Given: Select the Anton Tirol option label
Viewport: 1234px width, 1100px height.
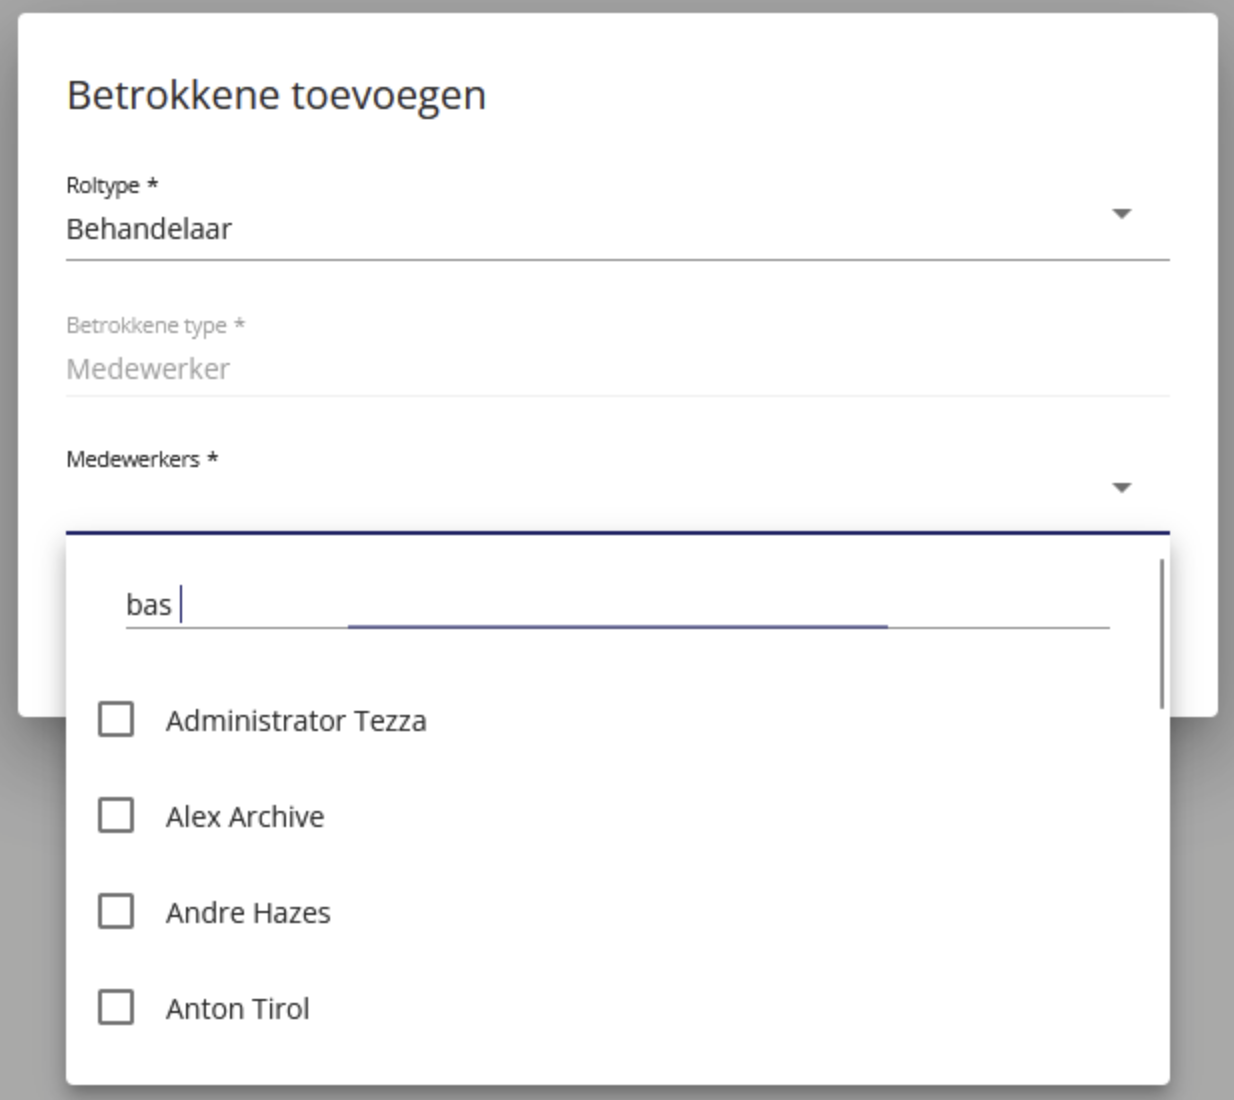Looking at the screenshot, I should (x=238, y=1009).
